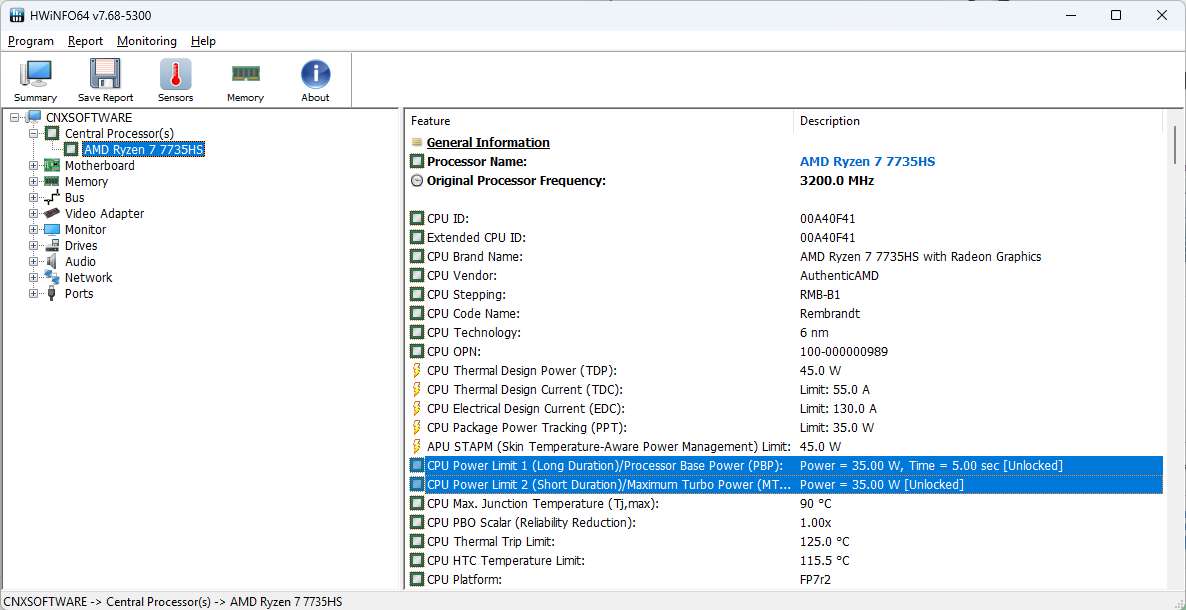
Task: Click the Description column header
Action: coord(978,120)
